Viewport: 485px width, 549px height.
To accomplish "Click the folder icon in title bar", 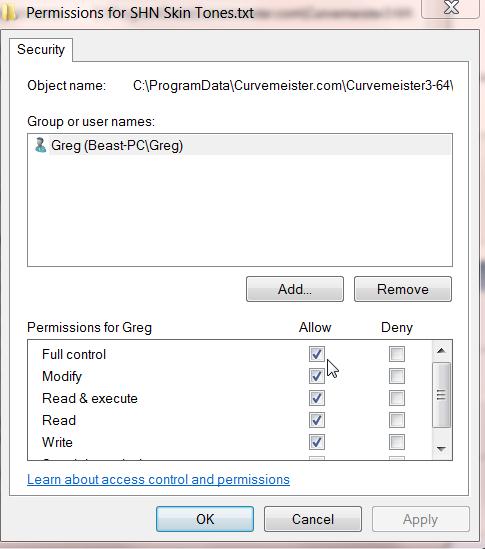I will [8, 13].
